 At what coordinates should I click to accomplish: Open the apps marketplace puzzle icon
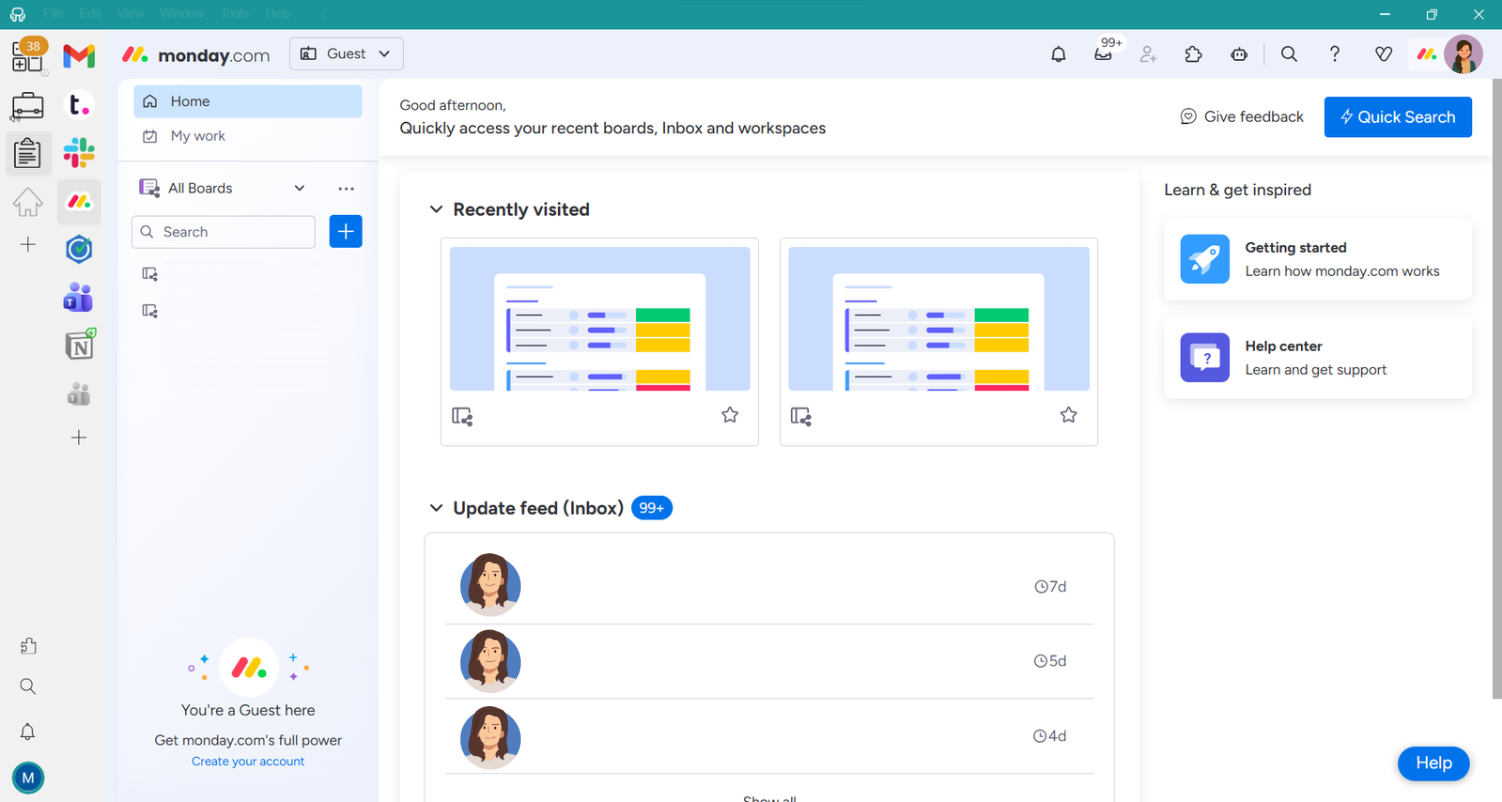coord(1193,55)
